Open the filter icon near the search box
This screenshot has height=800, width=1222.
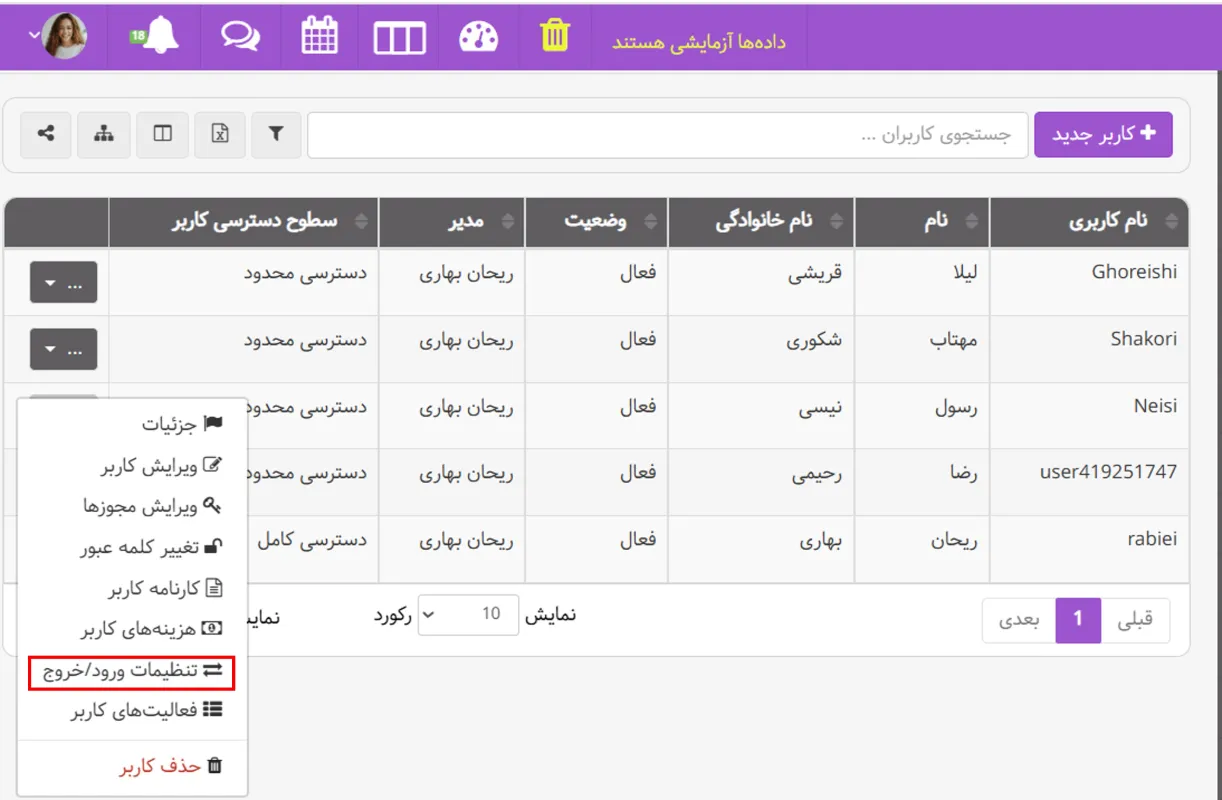coord(276,133)
